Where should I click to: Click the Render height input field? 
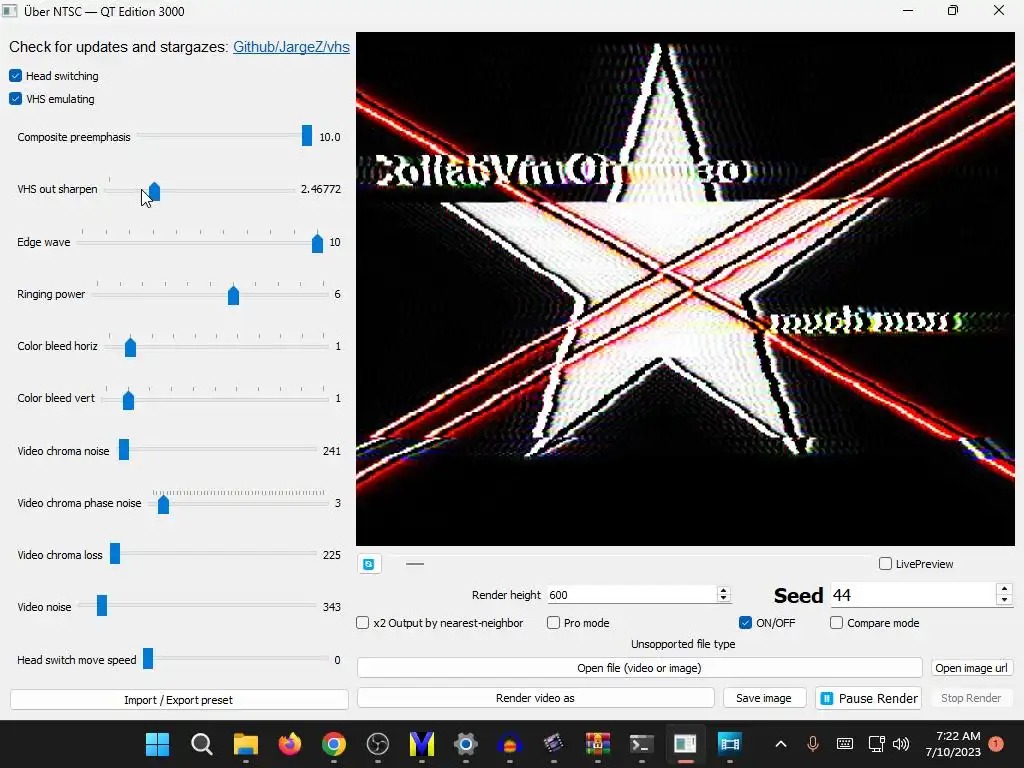[x=632, y=595]
